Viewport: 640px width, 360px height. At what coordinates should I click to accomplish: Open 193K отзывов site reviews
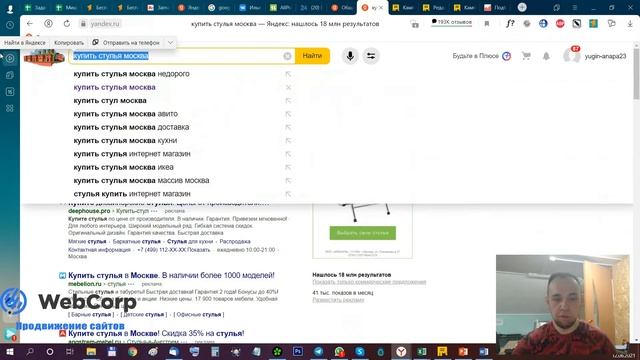451,22
